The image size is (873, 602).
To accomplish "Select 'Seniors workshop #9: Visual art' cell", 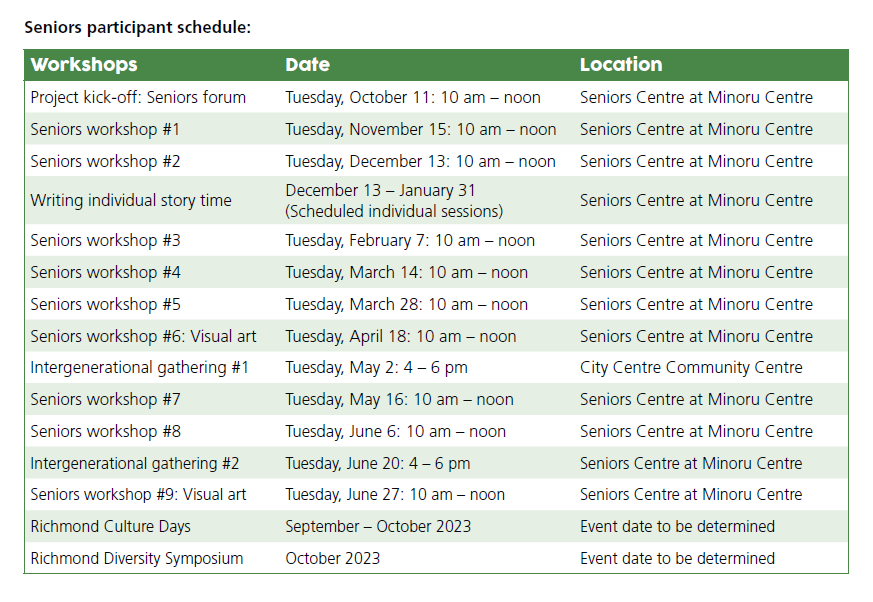I will [139, 495].
